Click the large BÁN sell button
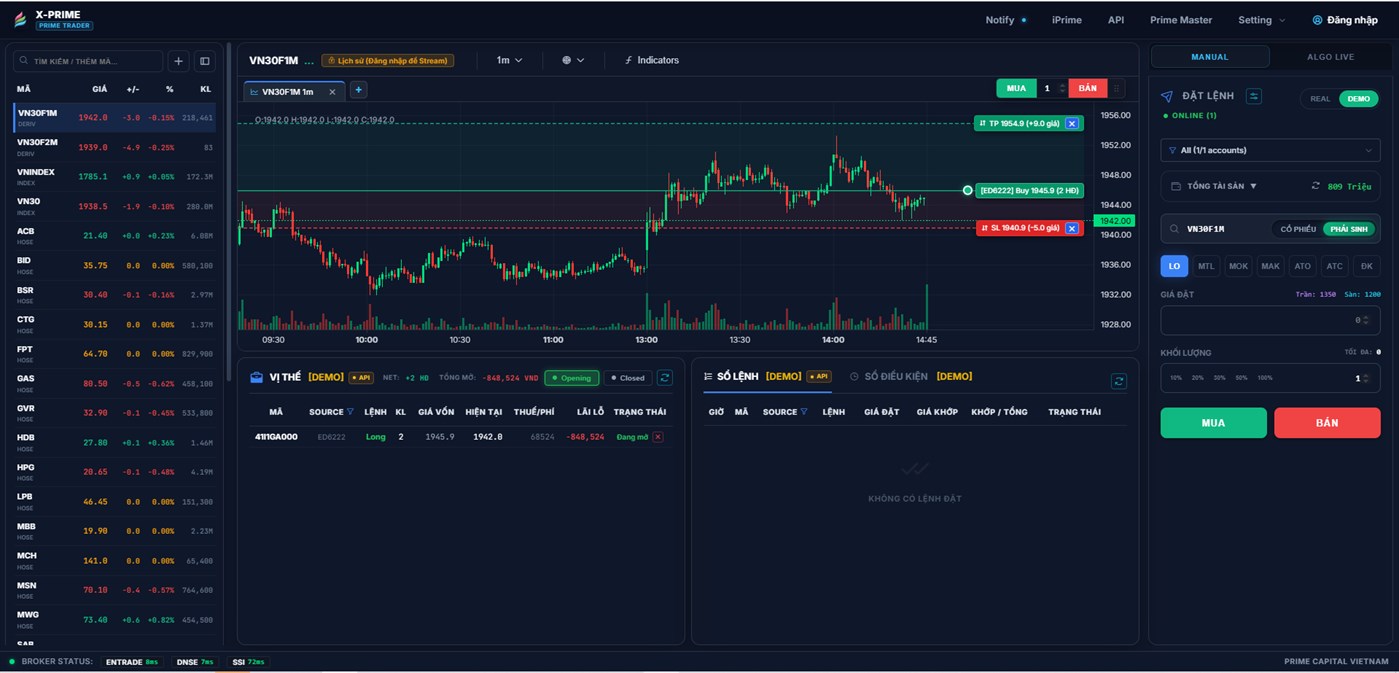This screenshot has height=673, width=1399. click(1327, 423)
